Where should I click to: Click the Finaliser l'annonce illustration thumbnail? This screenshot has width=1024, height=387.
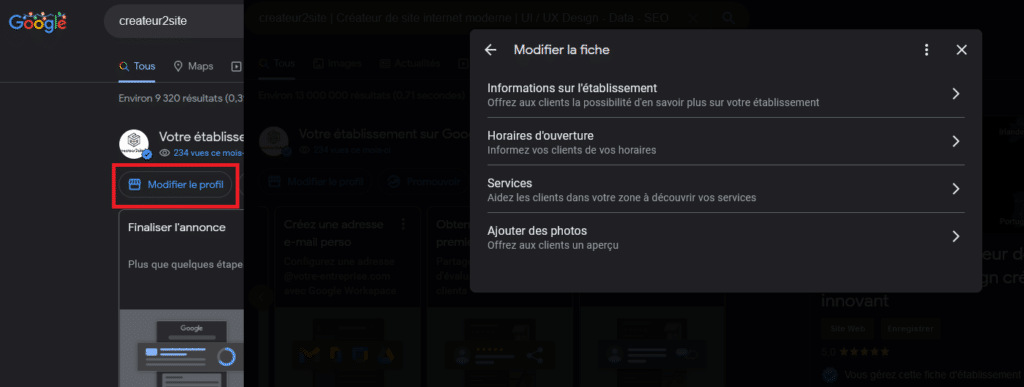tap(182, 349)
